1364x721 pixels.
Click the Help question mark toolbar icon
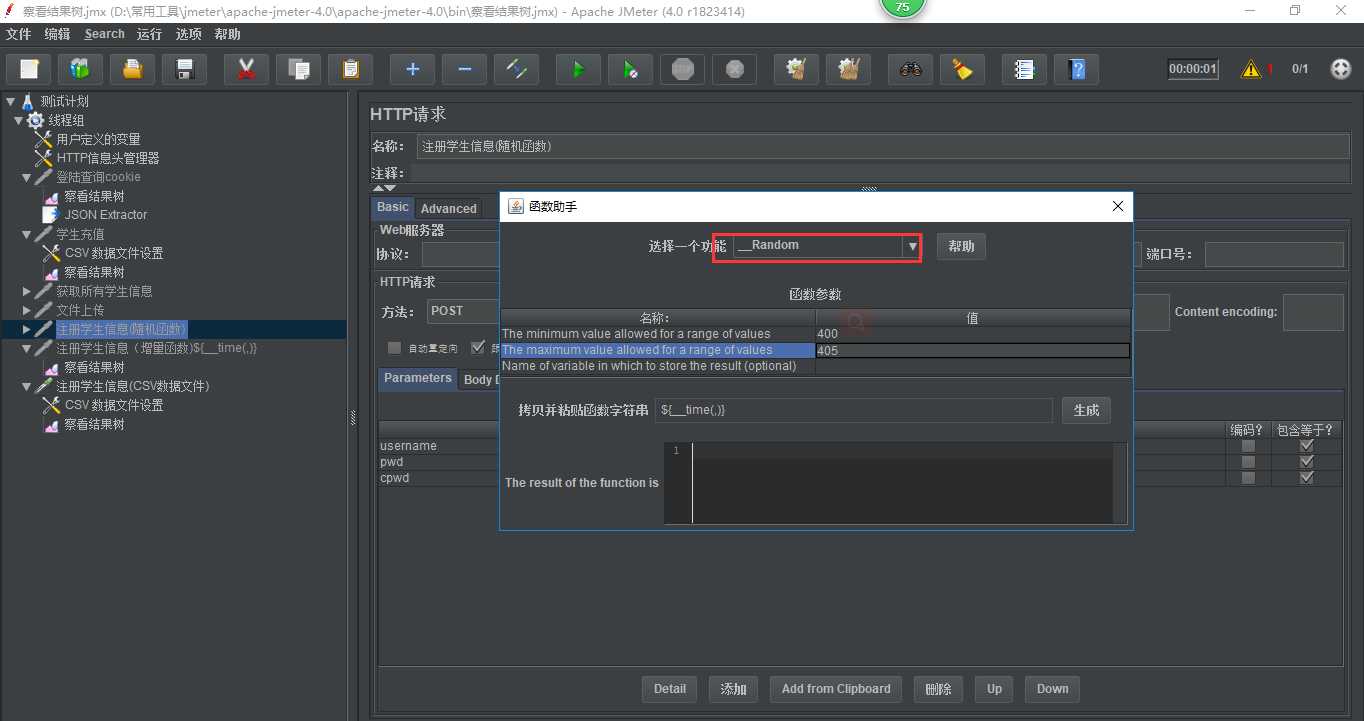point(1076,69)
